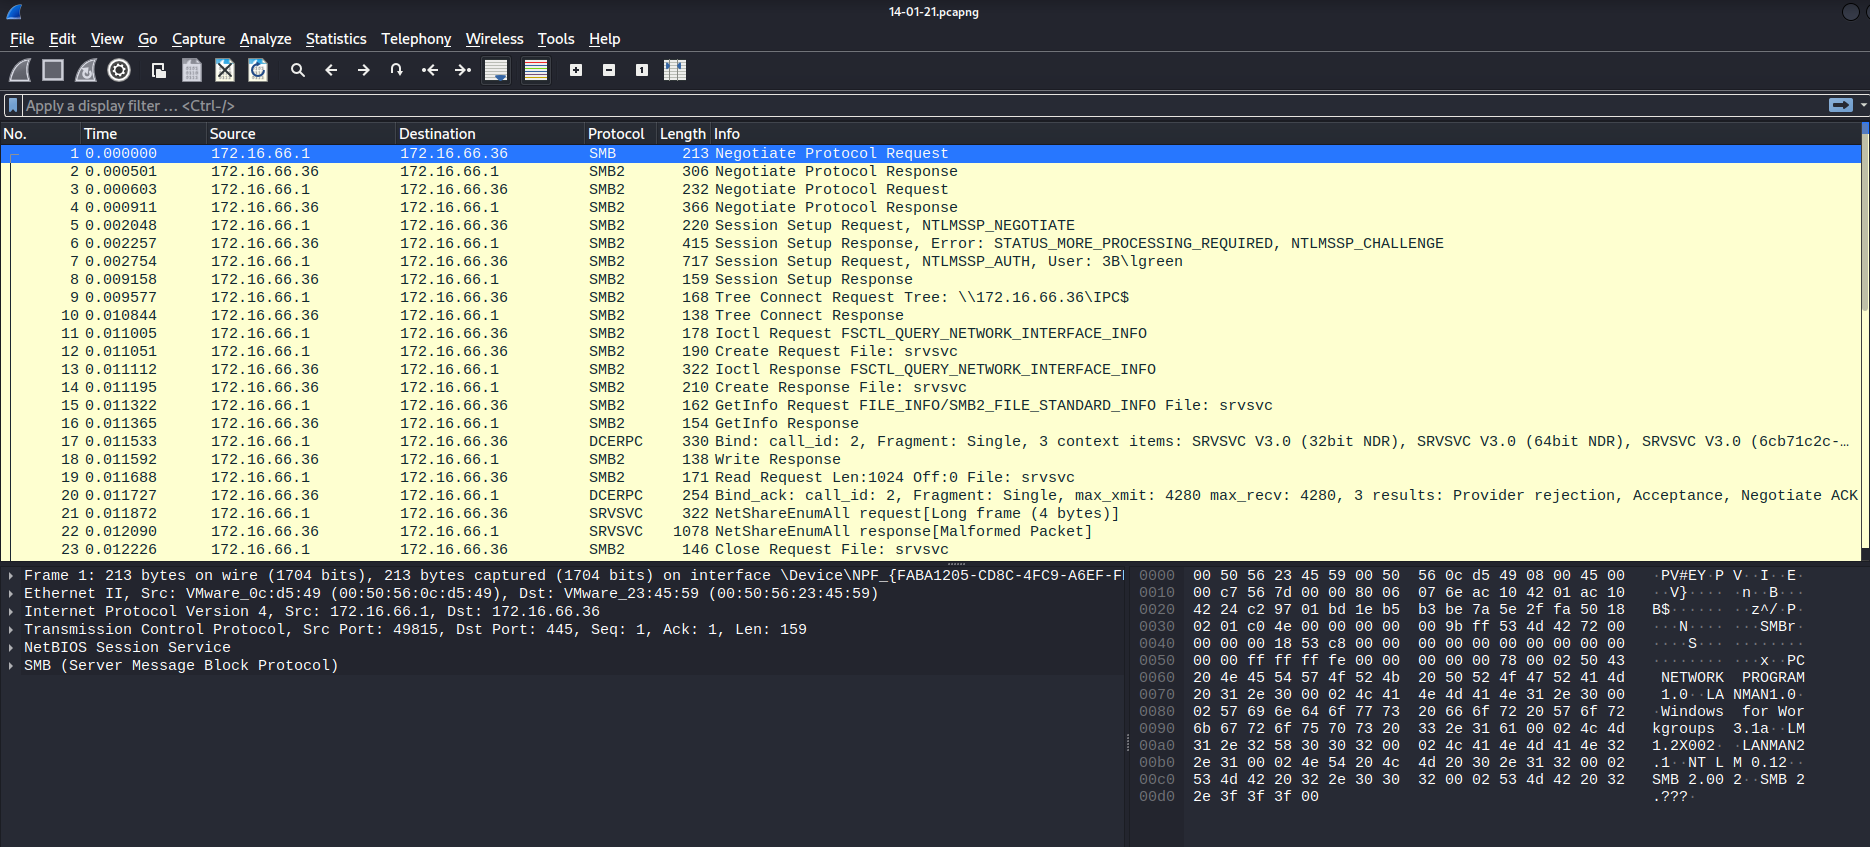Open the Statistics menu

[336, 39]
